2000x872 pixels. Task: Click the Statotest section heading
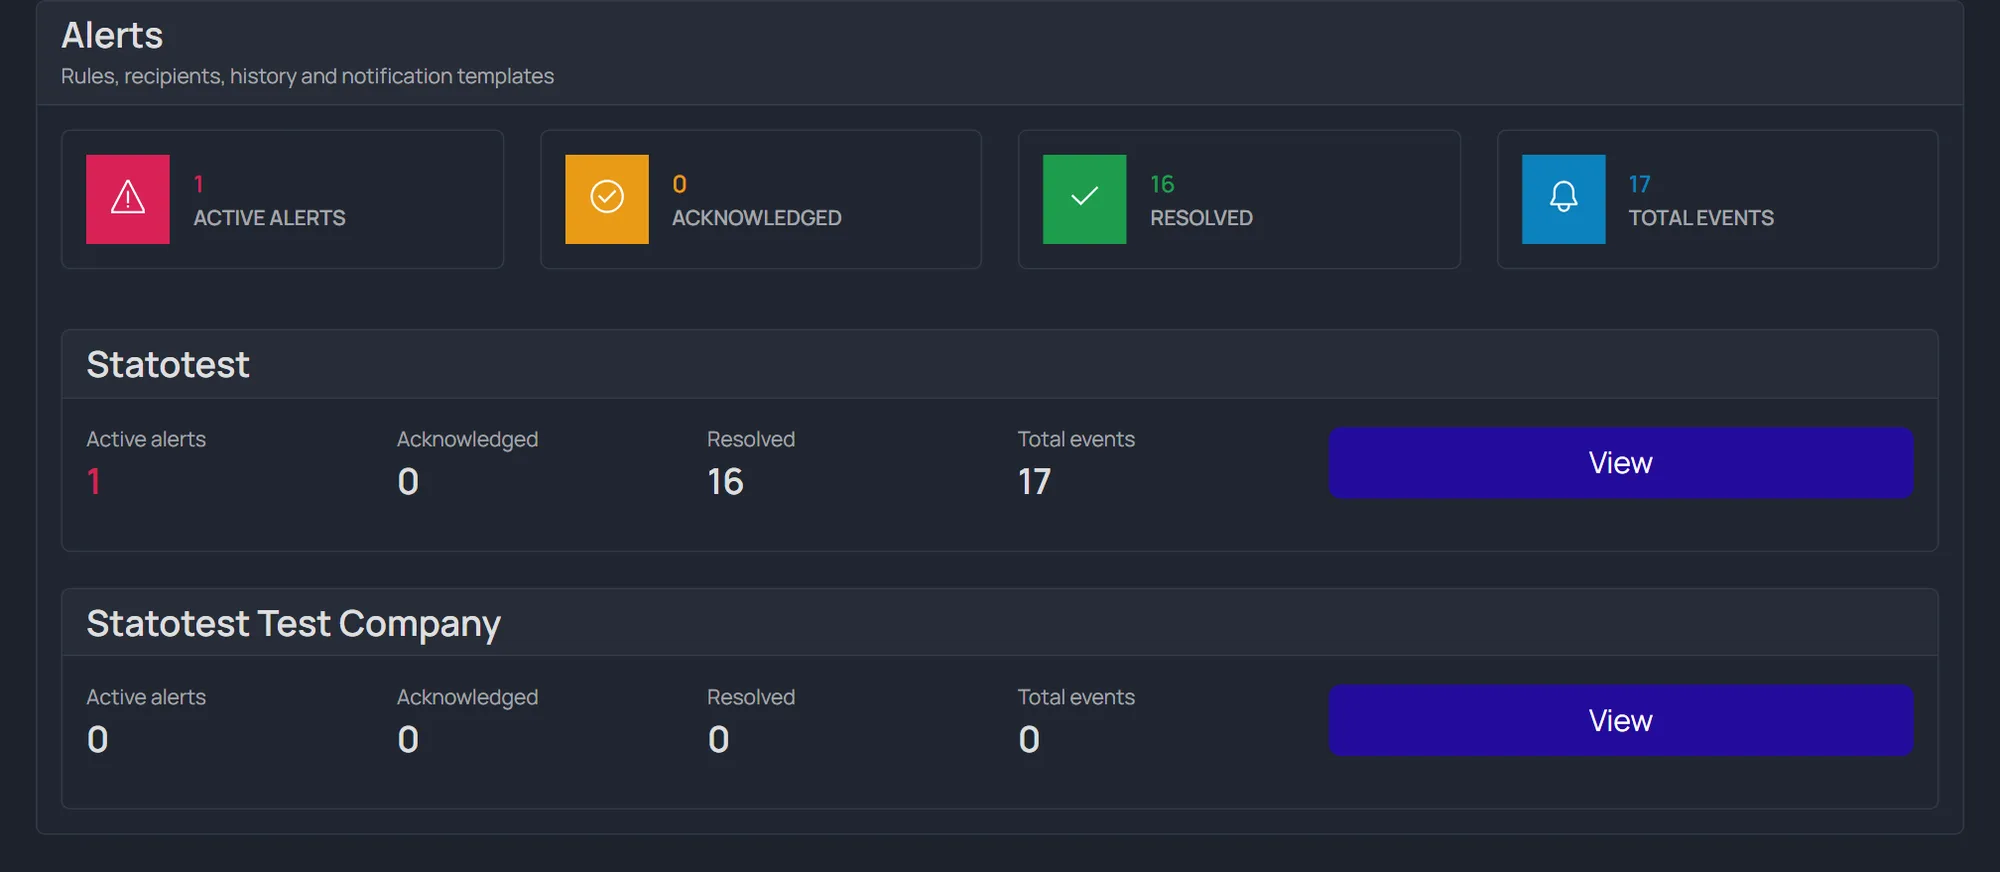168,364
